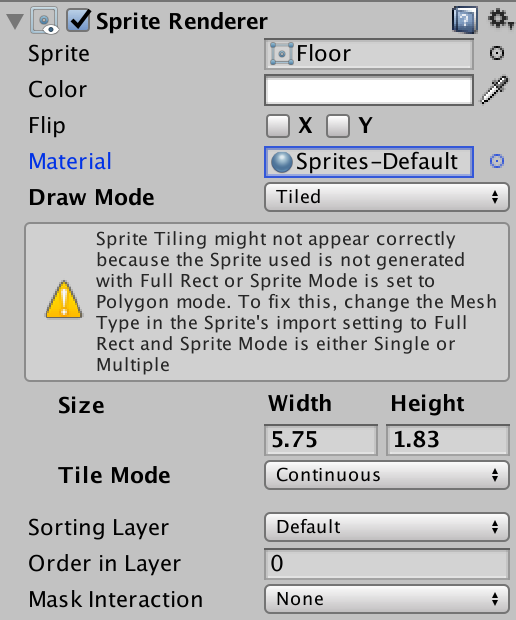Image resolution: width=516 pixels, height=620 pixels.
Task: Open the Sprite object picker circle
Action: 497,53
